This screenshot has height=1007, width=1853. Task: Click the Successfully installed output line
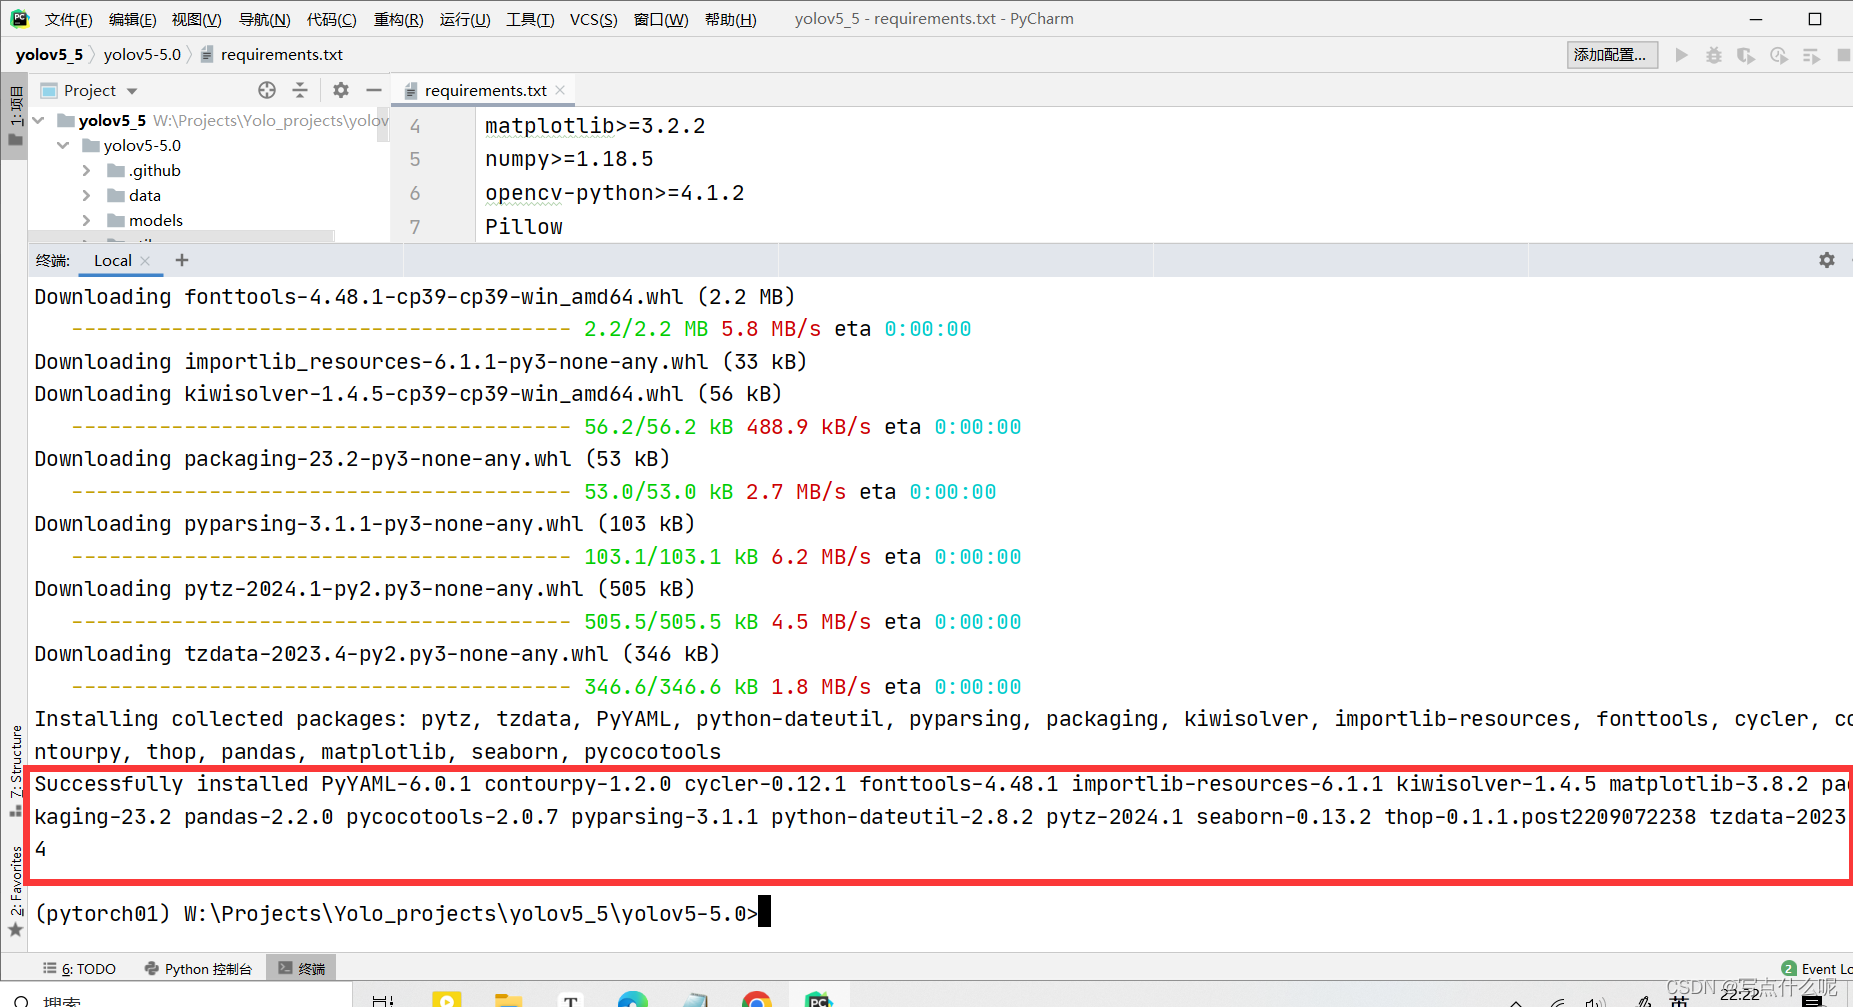click(x=940, y=784)
